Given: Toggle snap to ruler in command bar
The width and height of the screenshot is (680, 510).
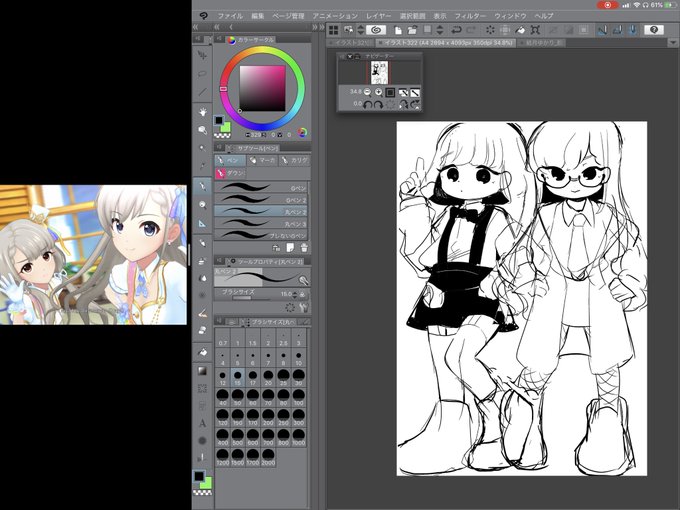Looking at the screenshot, I should [602, 30].
